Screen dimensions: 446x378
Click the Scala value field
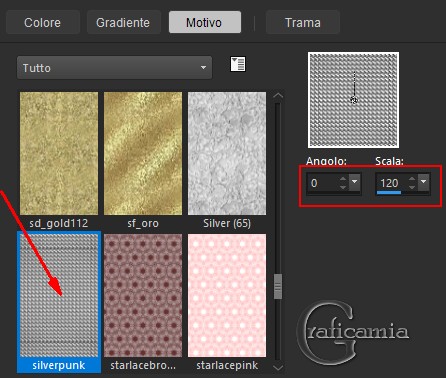click(x=391, y=183)
